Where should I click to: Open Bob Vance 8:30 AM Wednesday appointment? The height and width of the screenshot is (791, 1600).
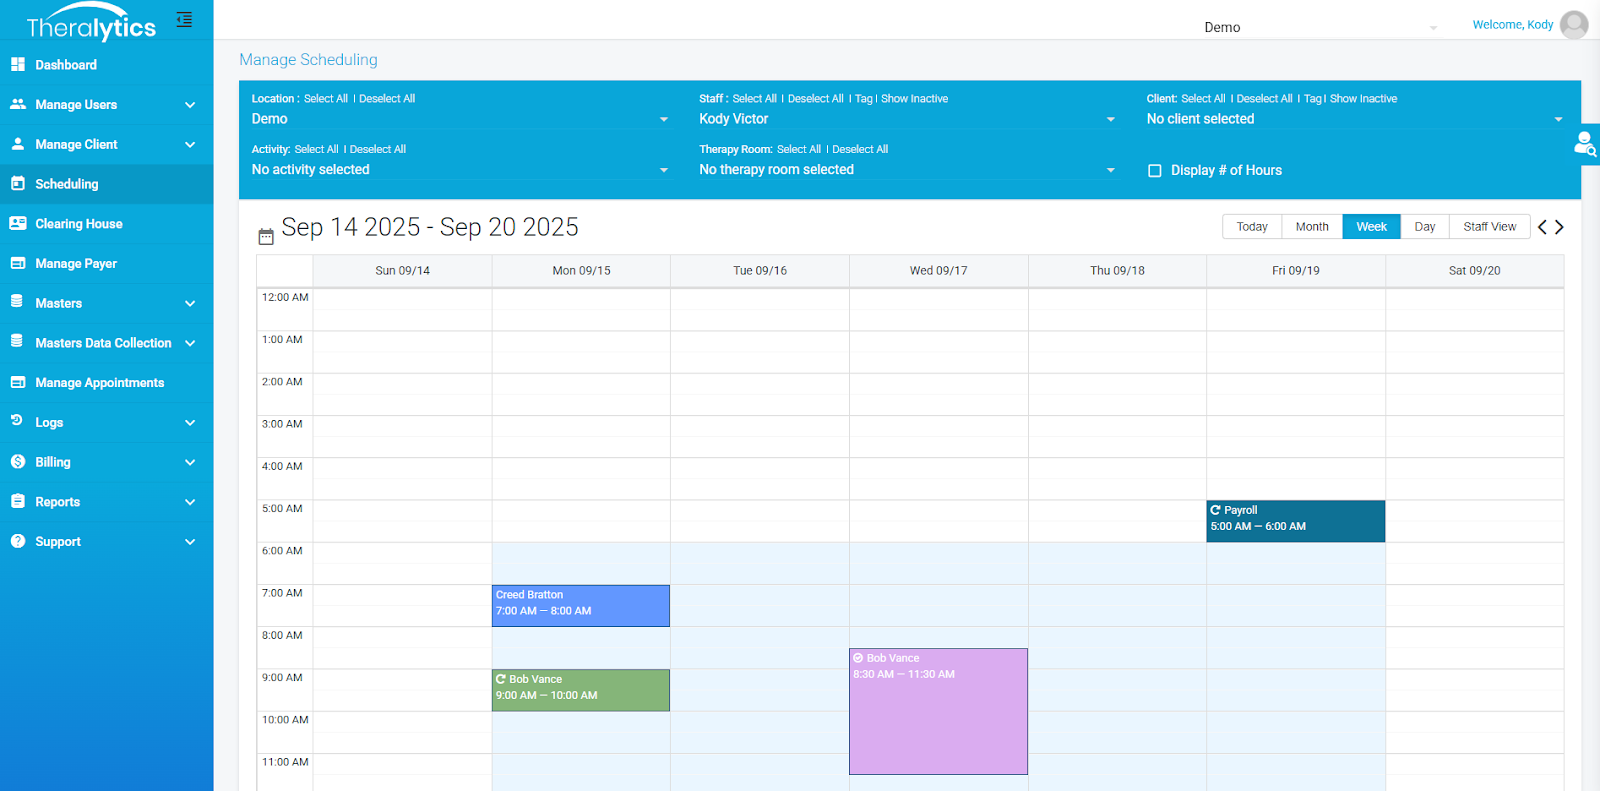(938, 711)
